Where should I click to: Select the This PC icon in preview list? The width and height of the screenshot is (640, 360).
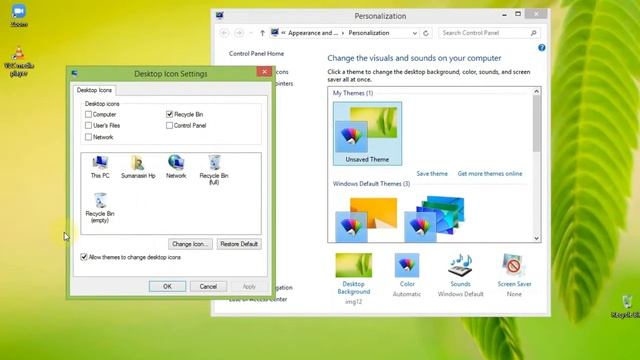100,167
